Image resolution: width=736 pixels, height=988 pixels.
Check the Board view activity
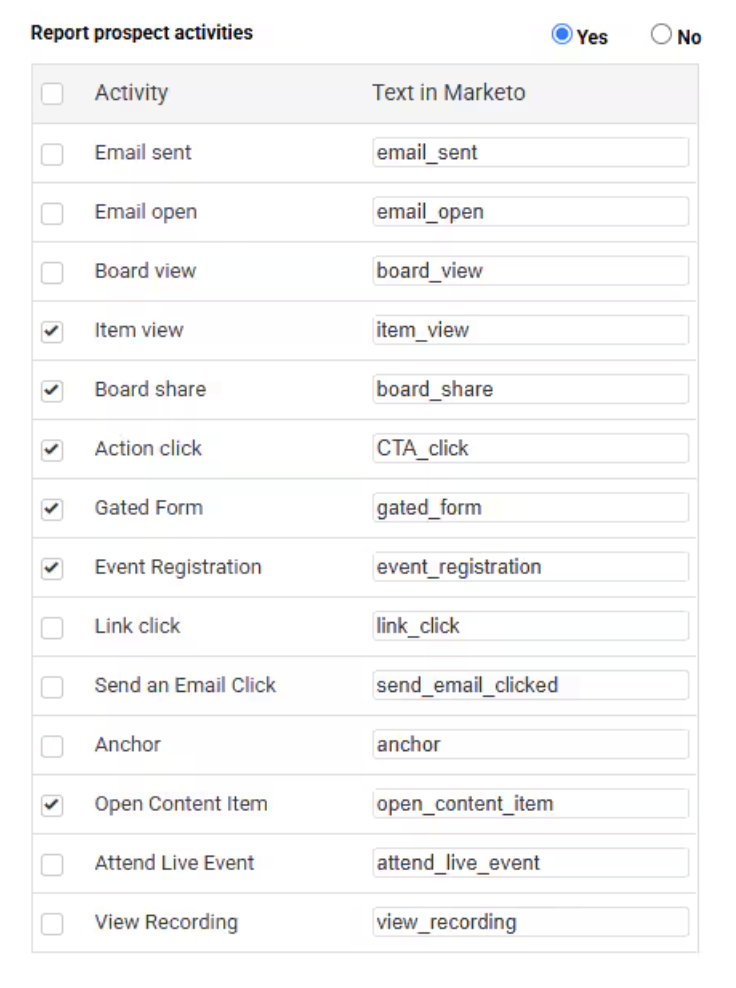click(52, 272)
